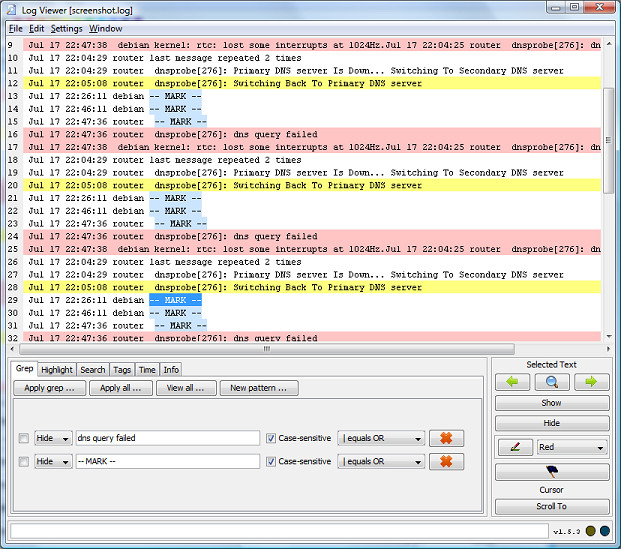Open 'equals OR' dropdown on dns query failed row
The image size is (621, 549).
coord(381,438)
